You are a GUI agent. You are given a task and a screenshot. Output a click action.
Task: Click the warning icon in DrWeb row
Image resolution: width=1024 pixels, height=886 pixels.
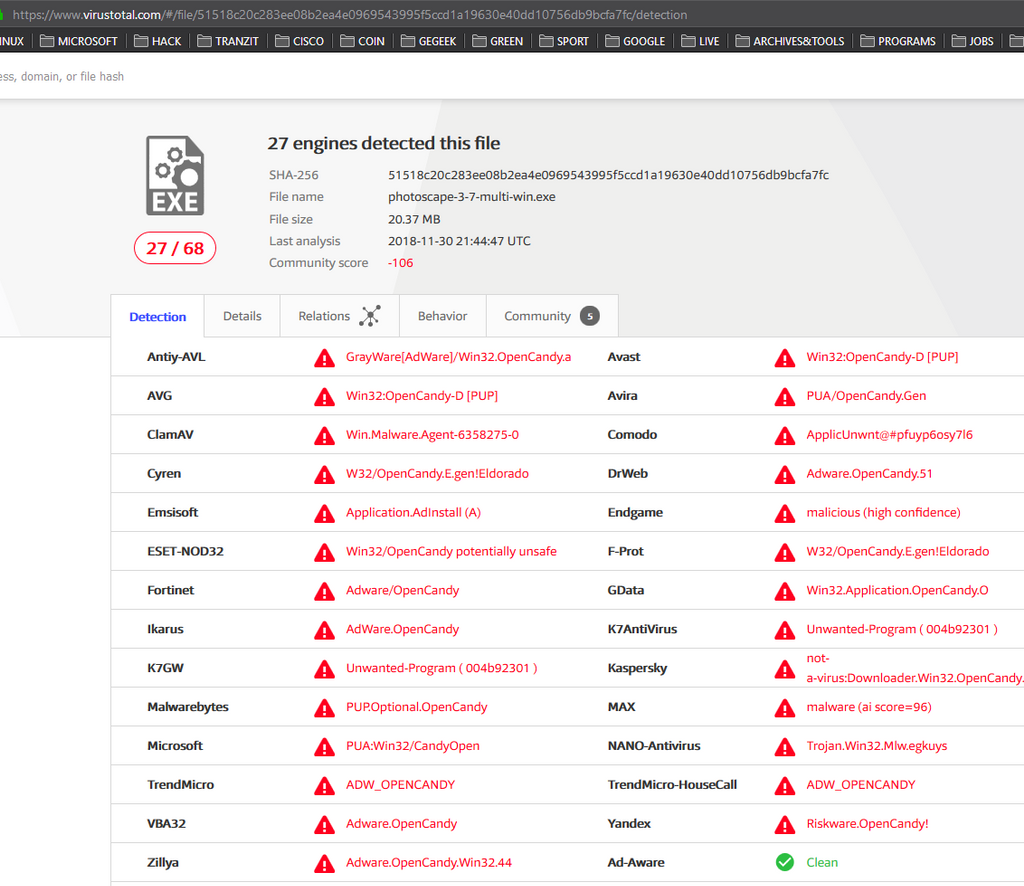pos(784,474)
